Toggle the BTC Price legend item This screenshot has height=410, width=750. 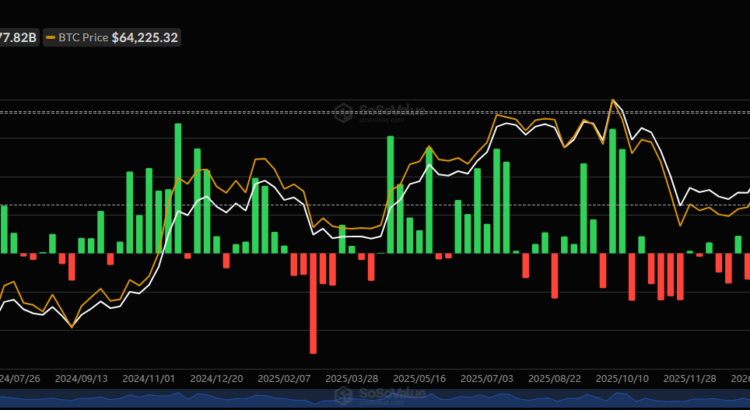coord(112,38)
